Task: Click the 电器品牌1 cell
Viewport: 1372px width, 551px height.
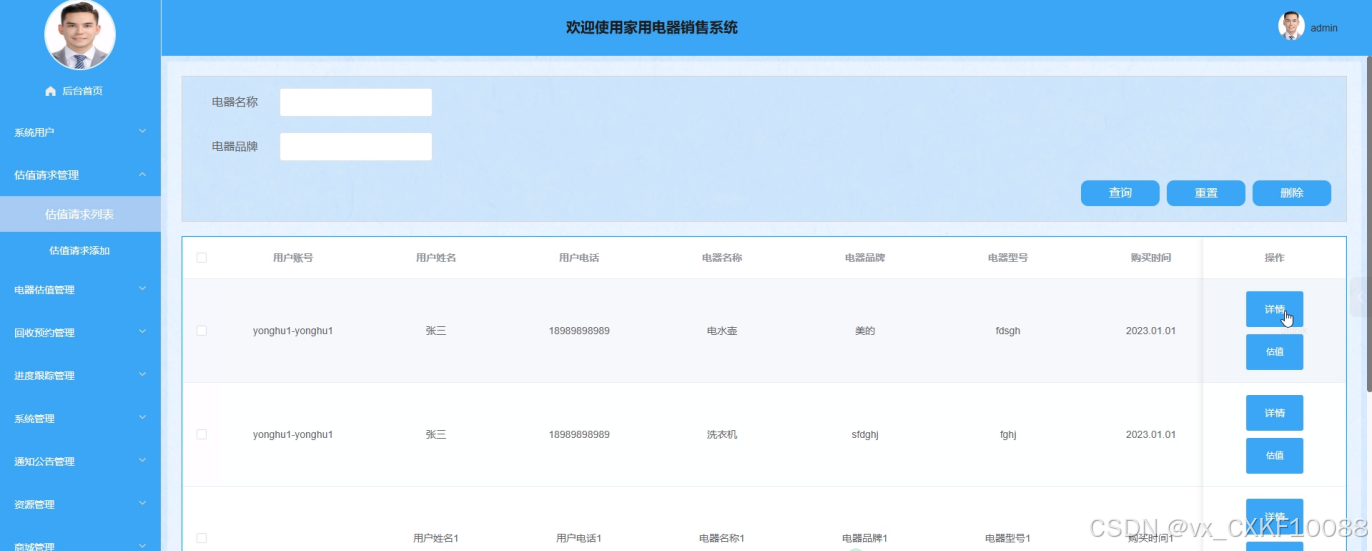Action: coord(865,538)
